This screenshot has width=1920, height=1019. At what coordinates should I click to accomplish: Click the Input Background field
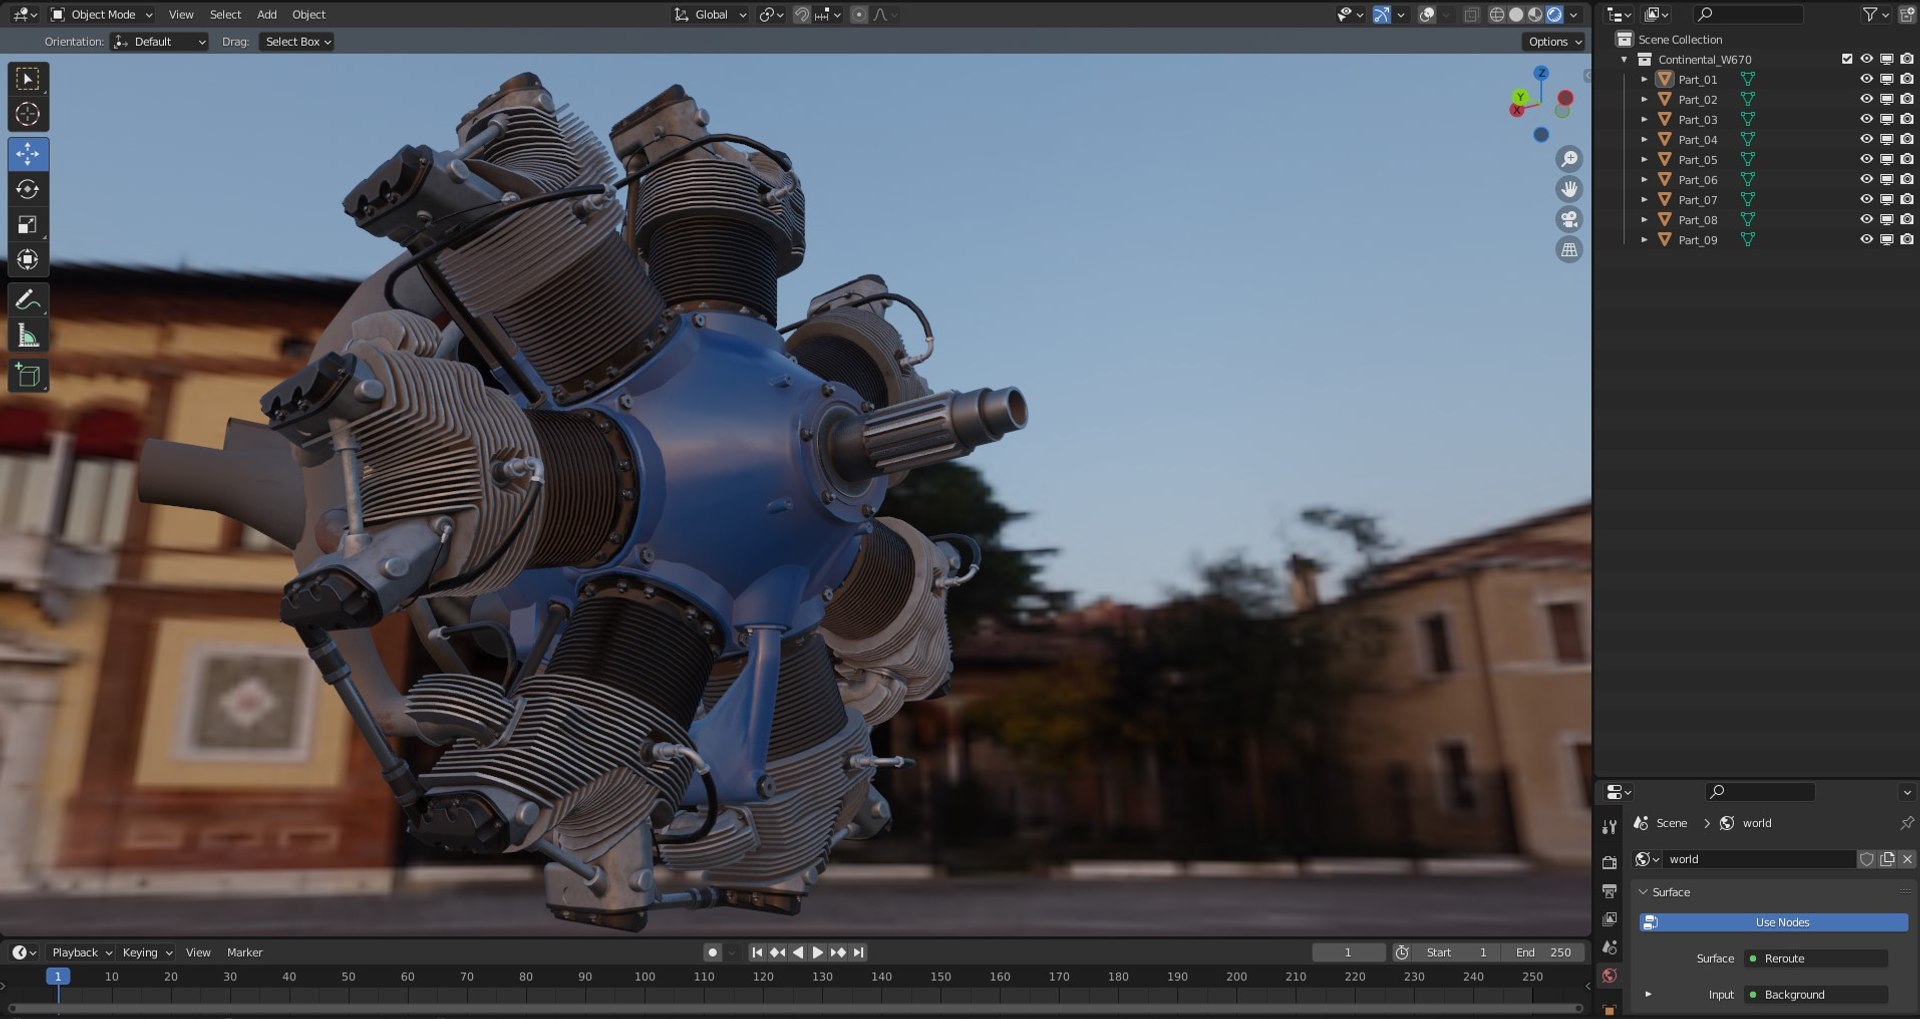(x=1816, y=994)
